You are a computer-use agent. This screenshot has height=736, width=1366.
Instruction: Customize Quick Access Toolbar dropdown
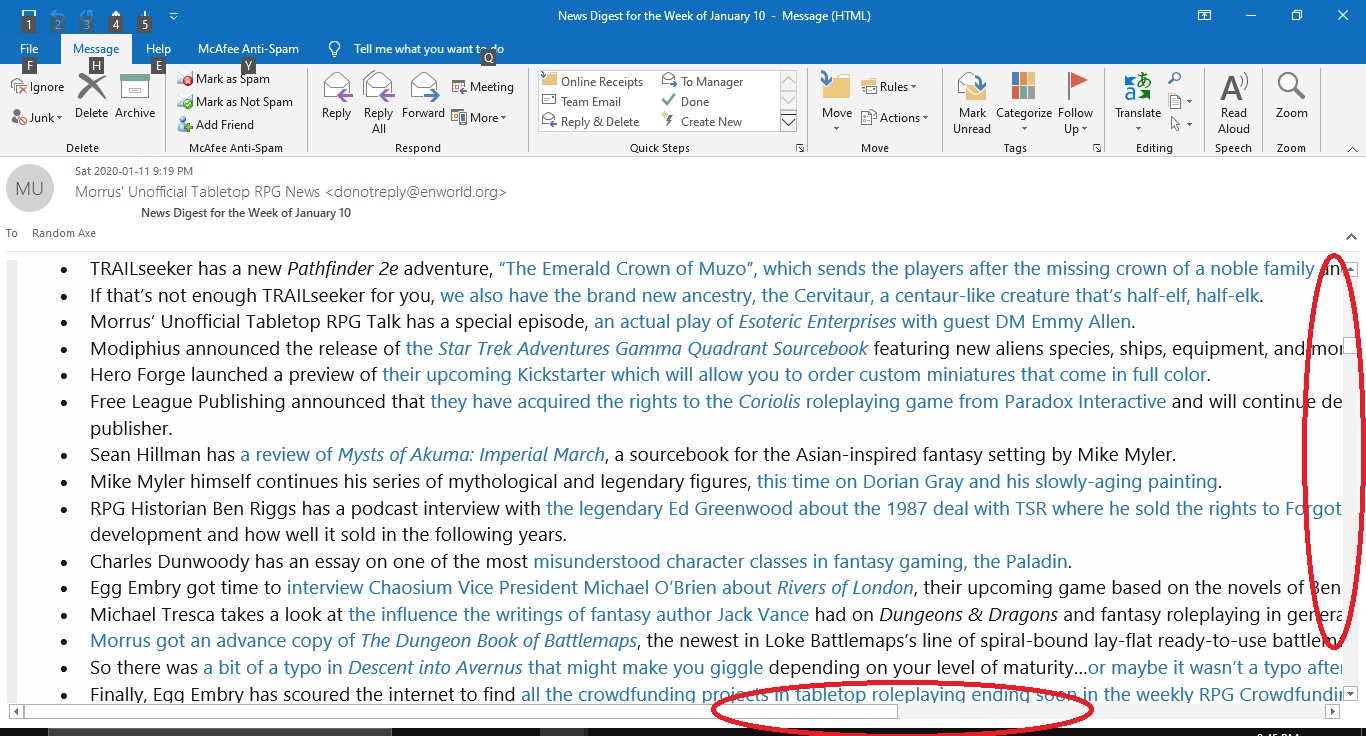[x=174, y=17]
